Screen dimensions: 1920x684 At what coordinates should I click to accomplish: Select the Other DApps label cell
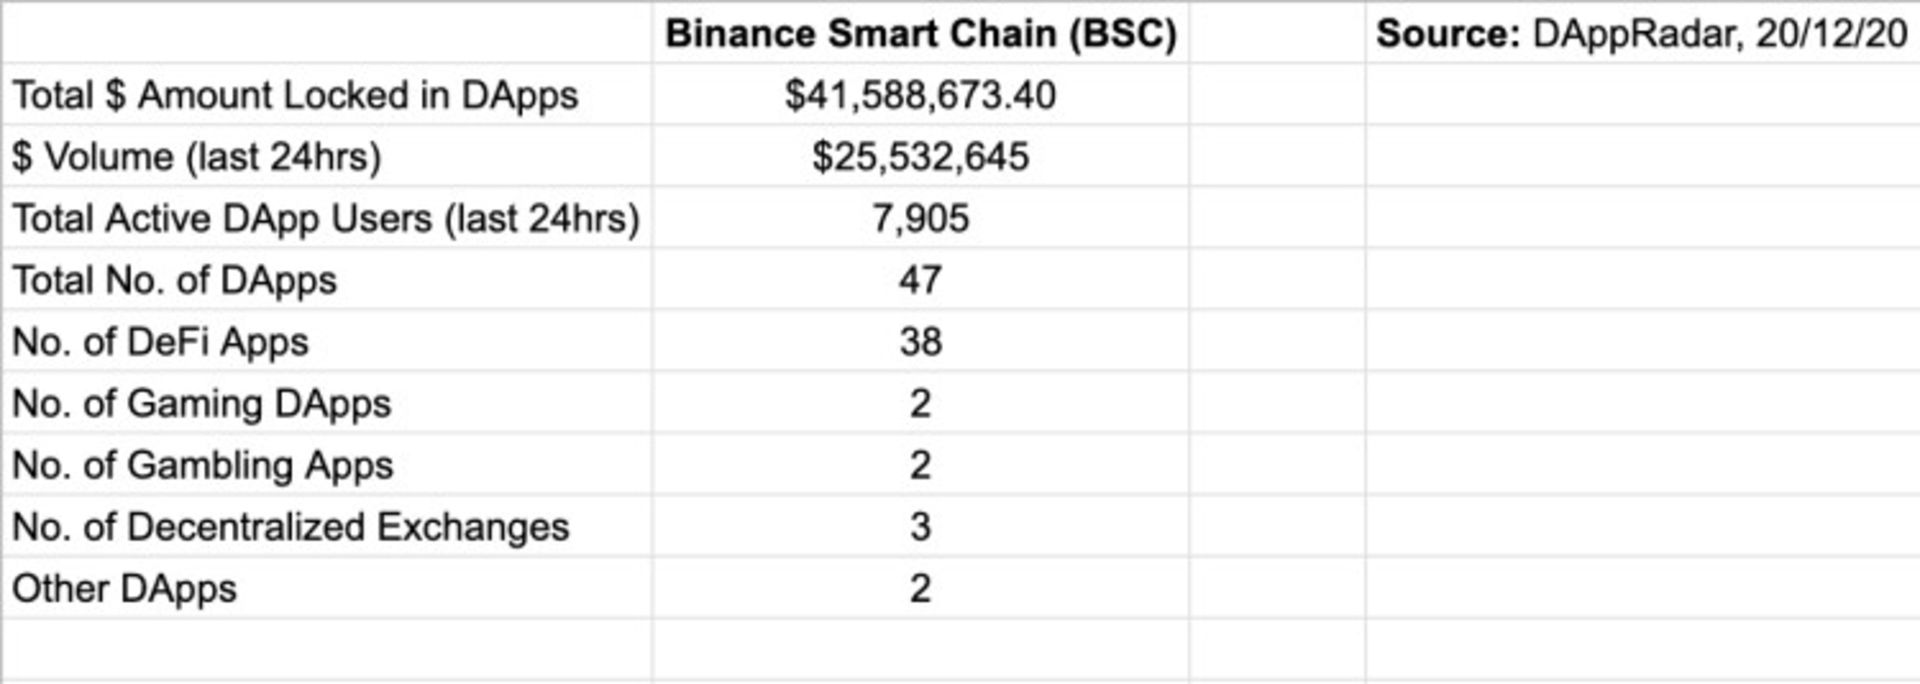click(x=125, y=589)
